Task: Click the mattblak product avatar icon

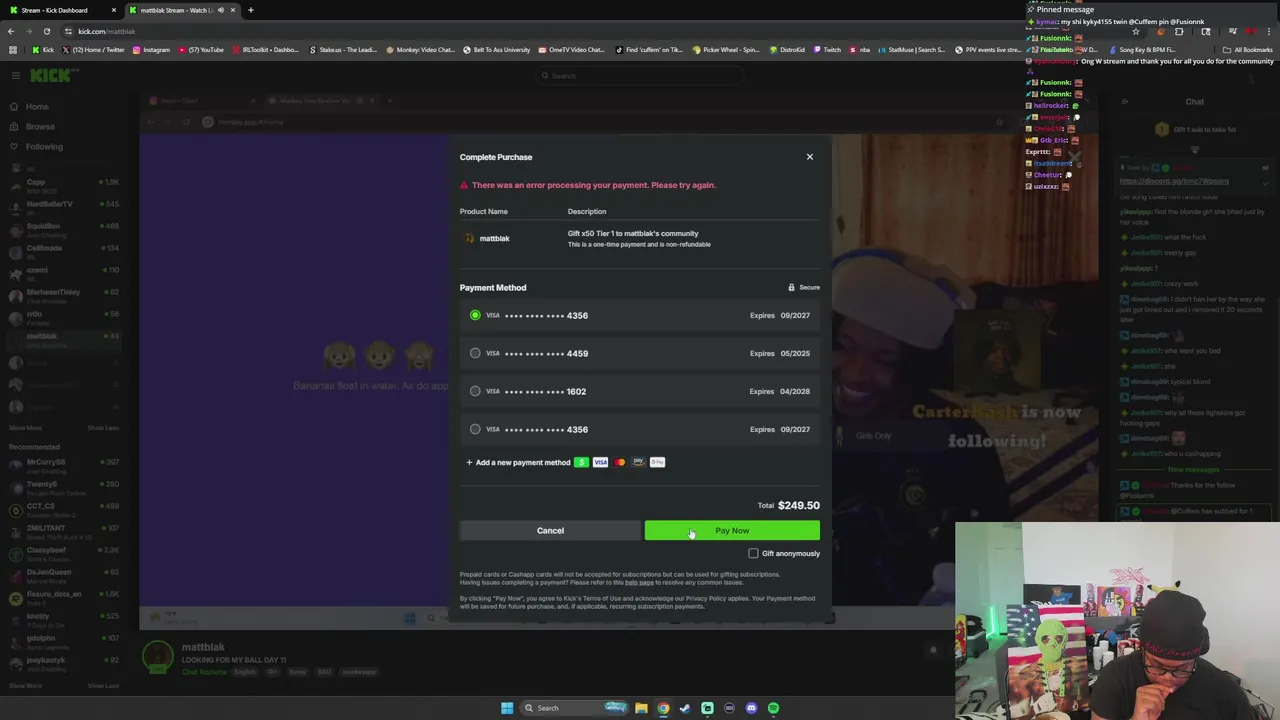Action: coord(469,238)
